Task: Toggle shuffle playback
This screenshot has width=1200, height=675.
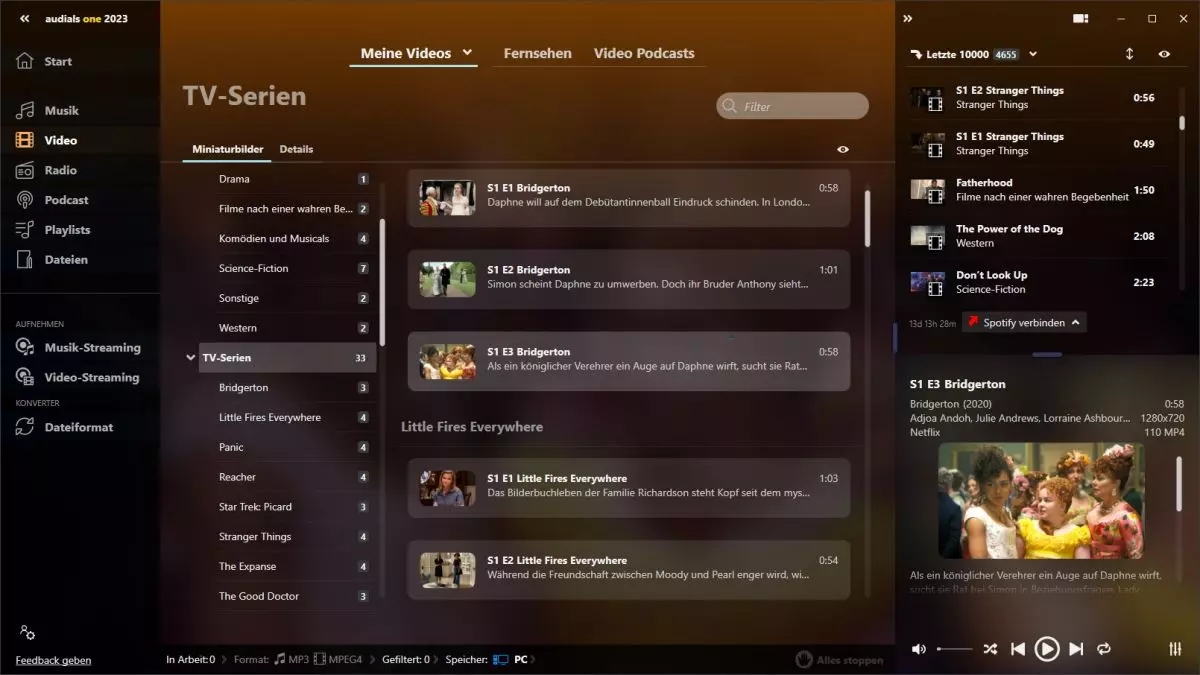Action: point(989,649)
